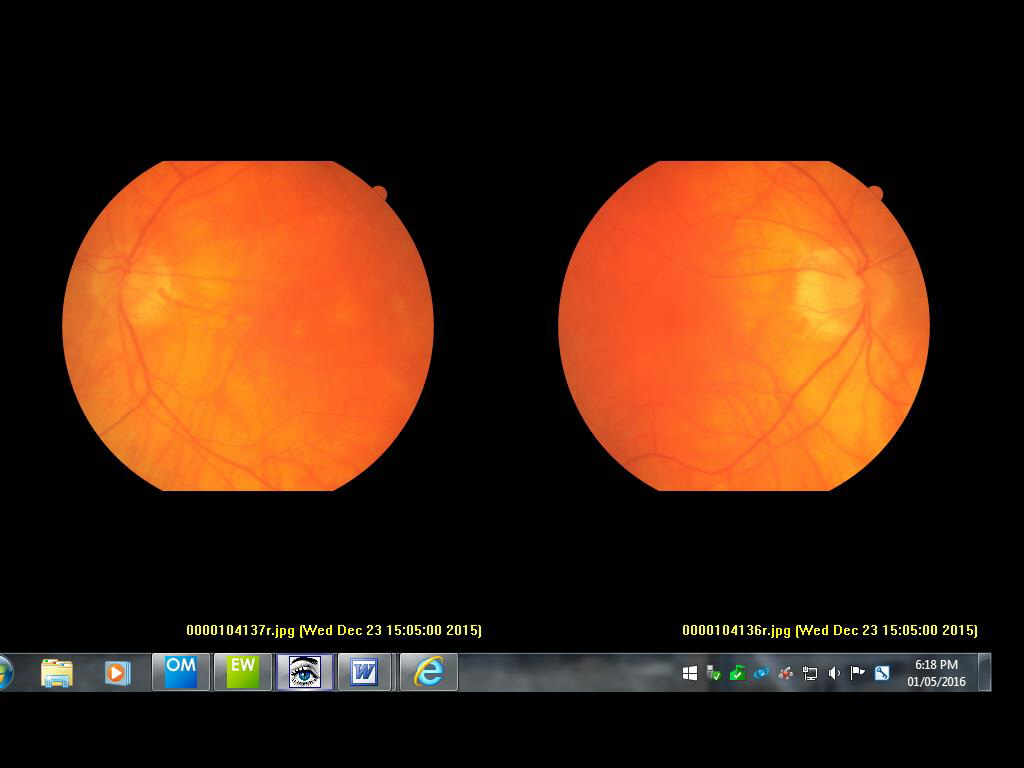This screenshot has height=768, width=1024.
Task: Click the blue swirl tray icon
Action: point(761,673)
